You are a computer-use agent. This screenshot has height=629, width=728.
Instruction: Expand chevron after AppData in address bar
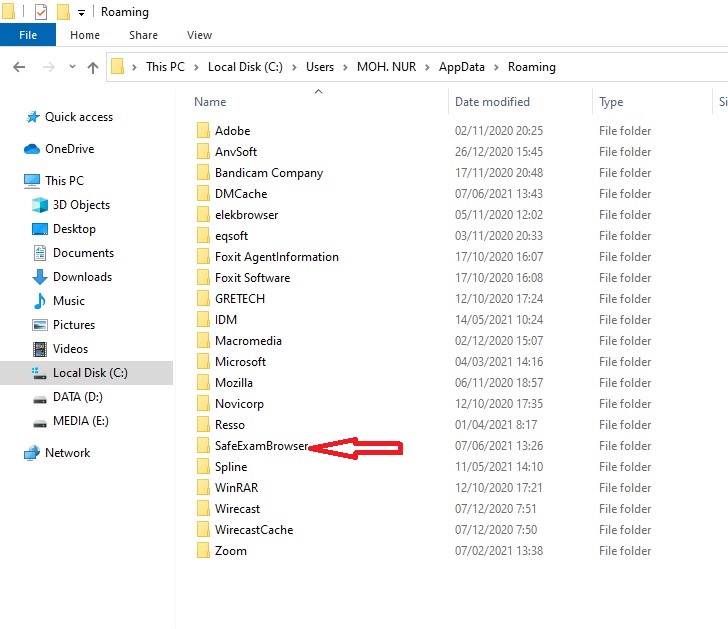coord(496,67)
